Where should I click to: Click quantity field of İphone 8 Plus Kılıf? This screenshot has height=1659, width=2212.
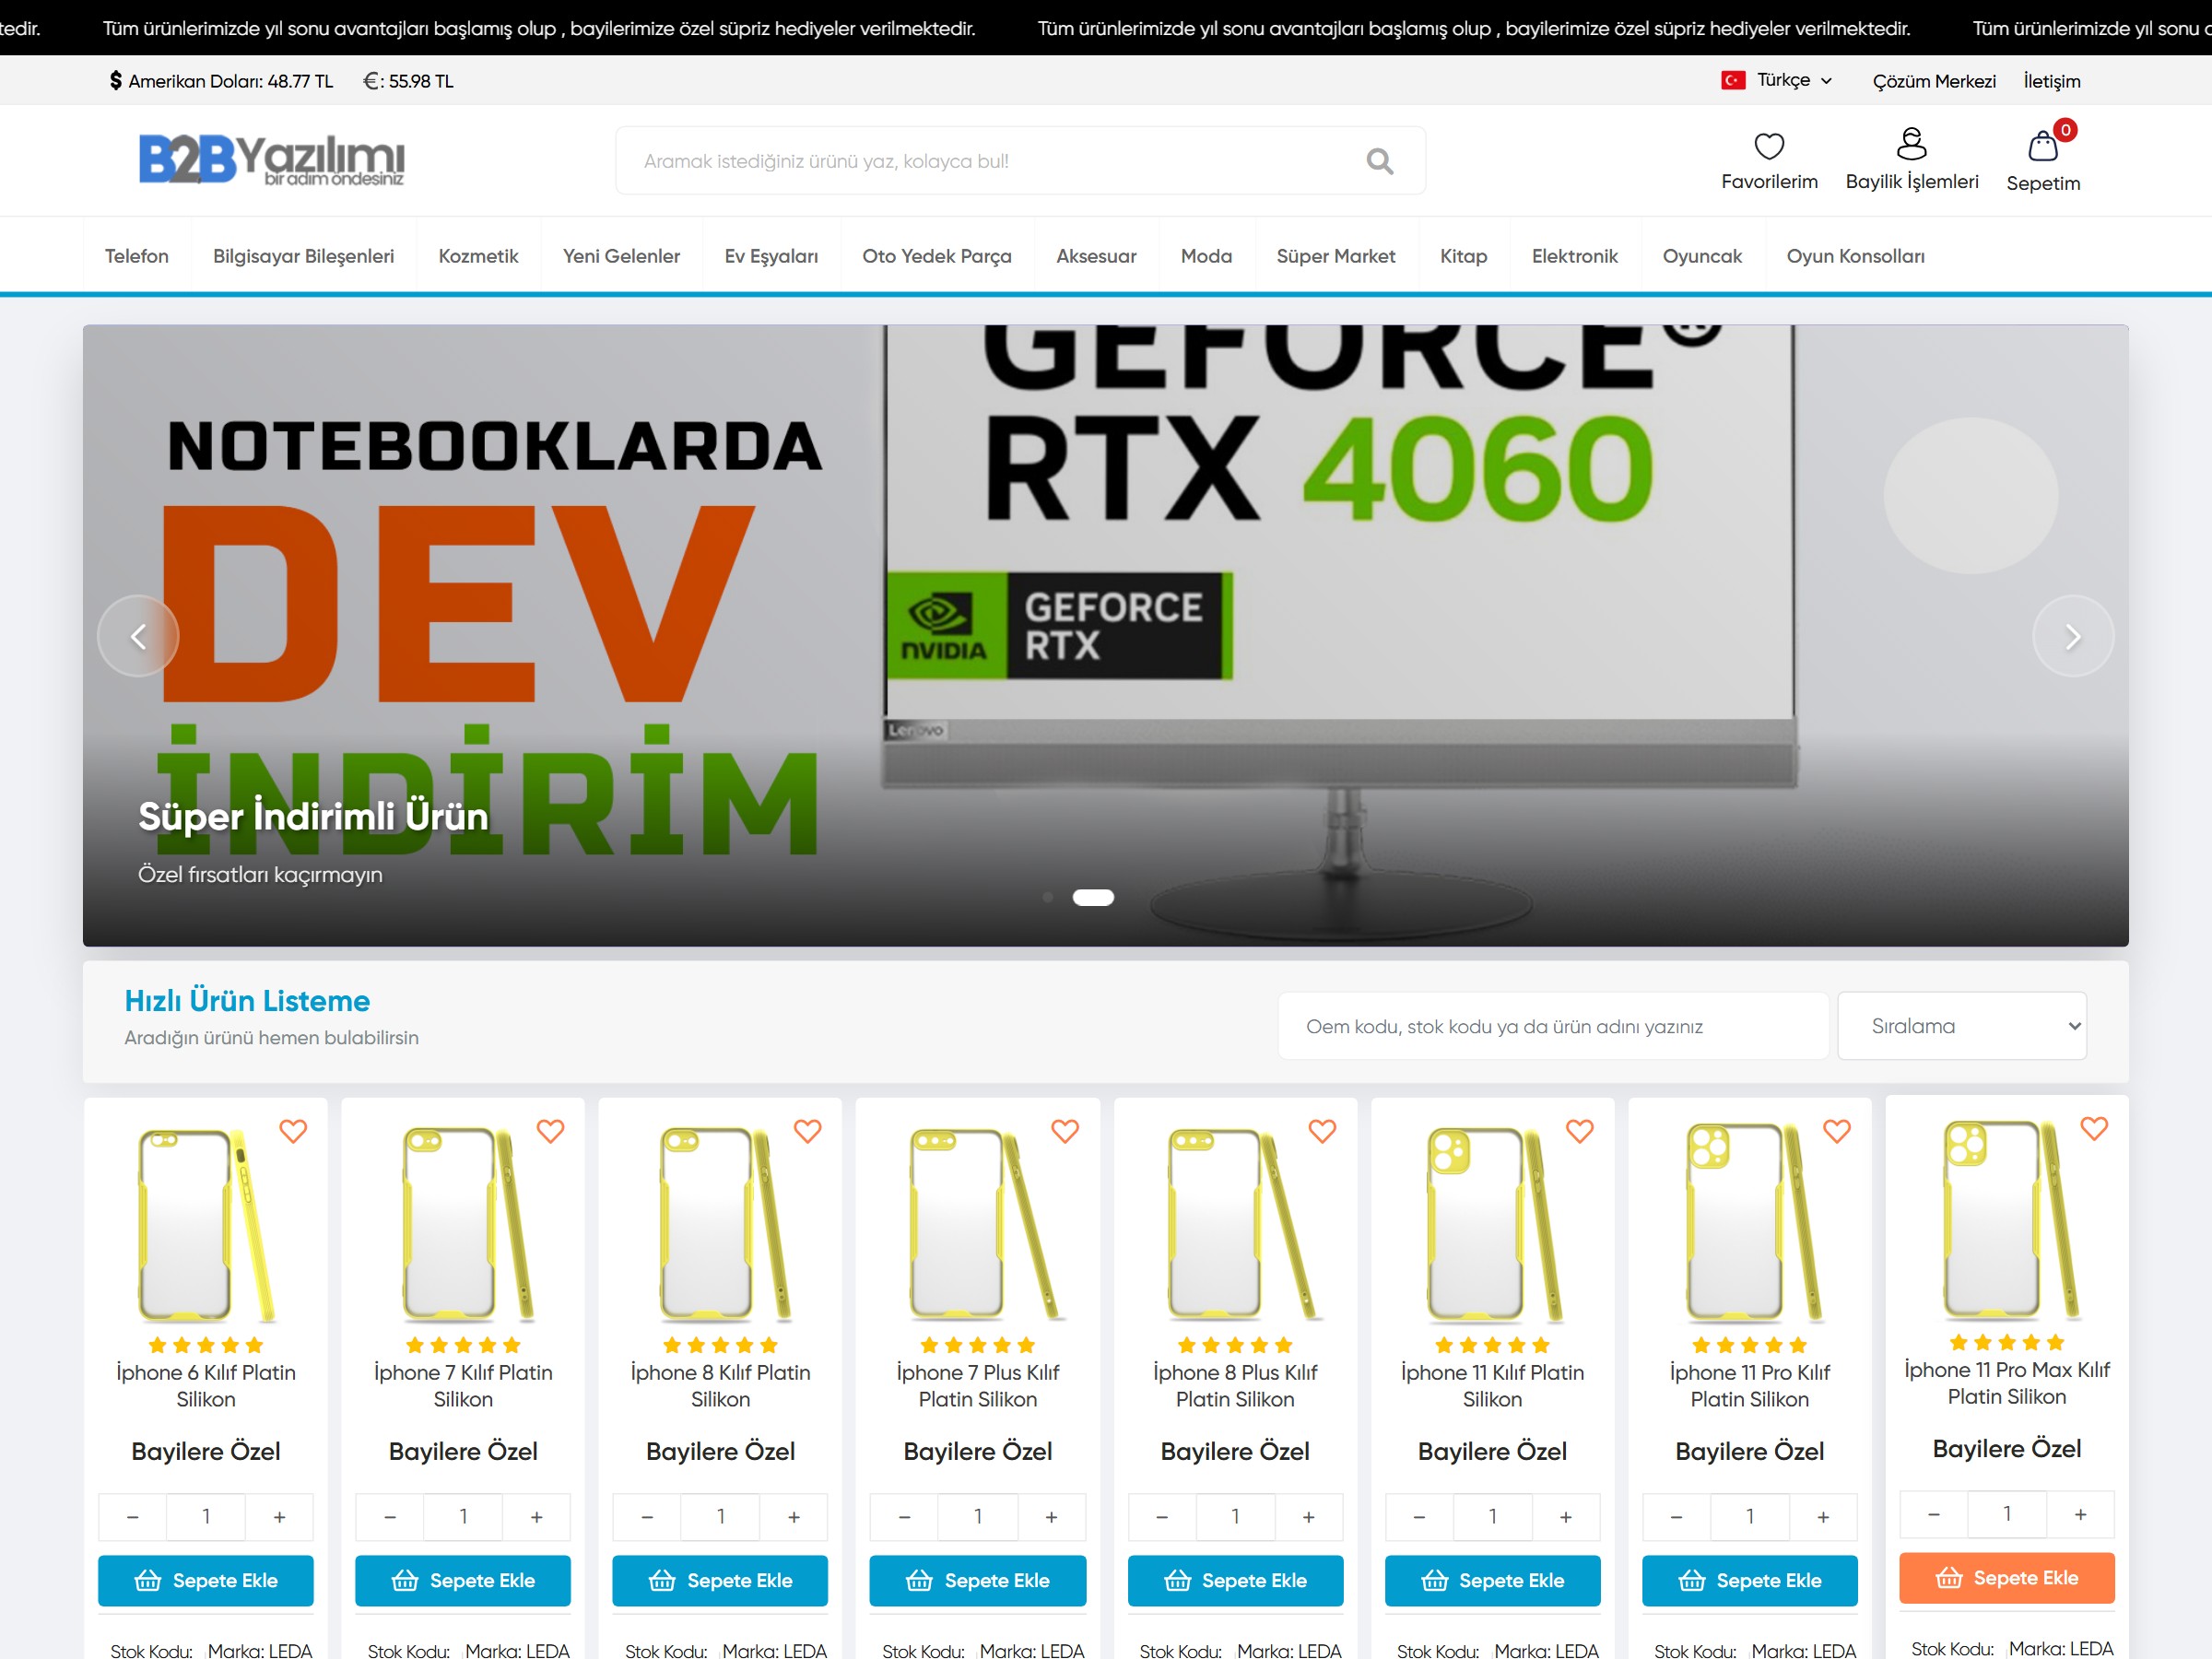[x=1235, y=1517]
